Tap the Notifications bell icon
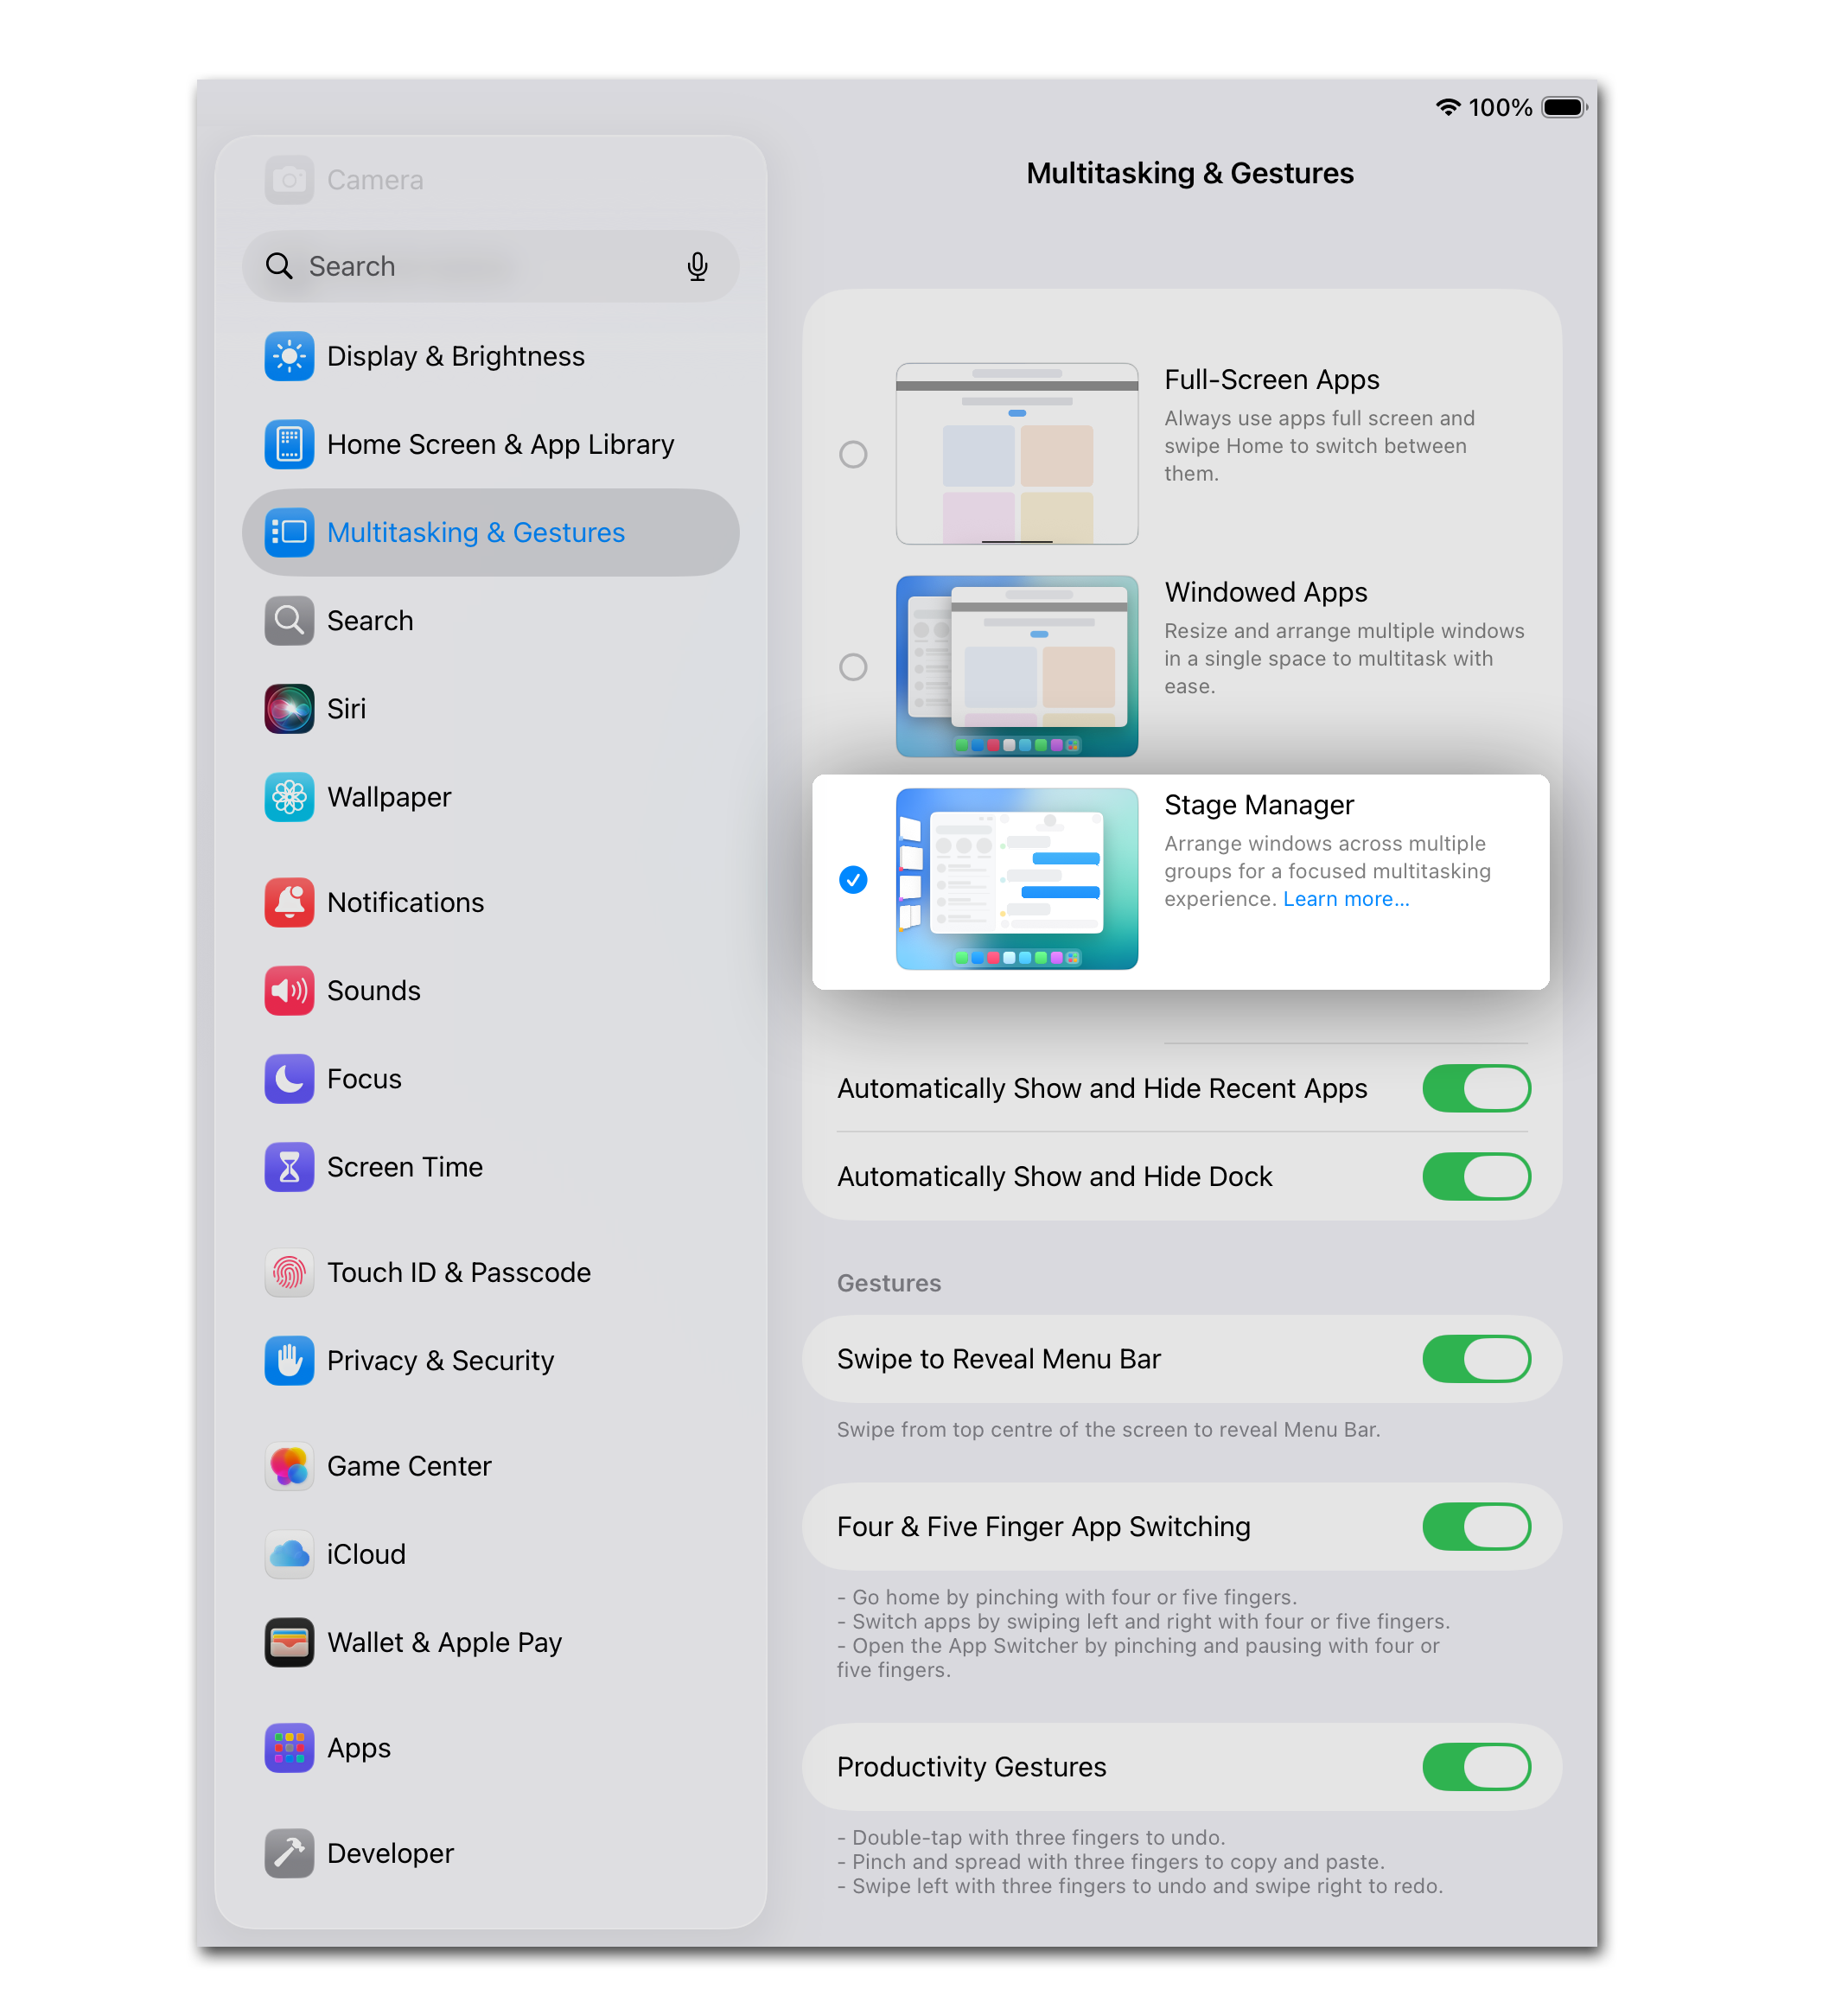This screenshot has height=2015, width=1848. coord(289,902)
